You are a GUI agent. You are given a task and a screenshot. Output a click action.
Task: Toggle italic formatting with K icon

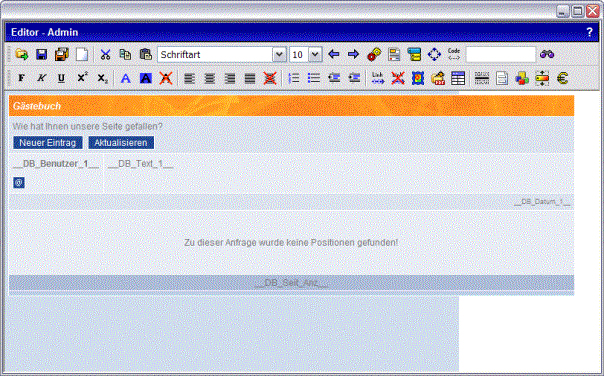(41, 78)
